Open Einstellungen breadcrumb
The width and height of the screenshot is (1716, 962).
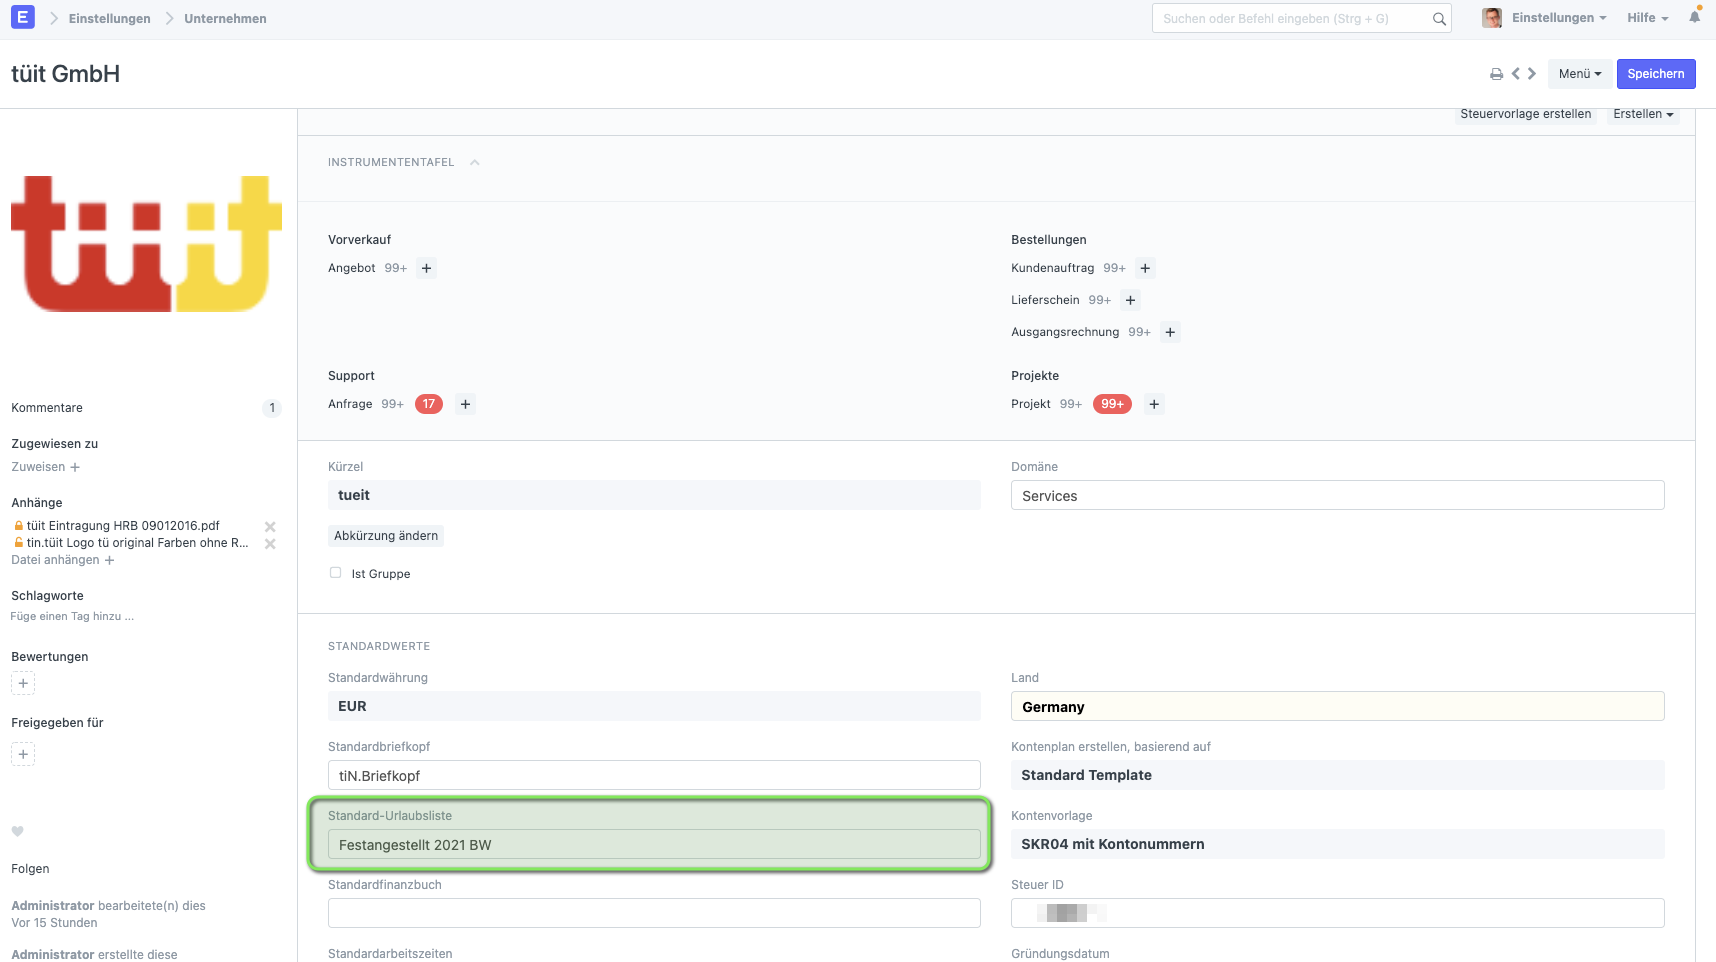(110, 19)
